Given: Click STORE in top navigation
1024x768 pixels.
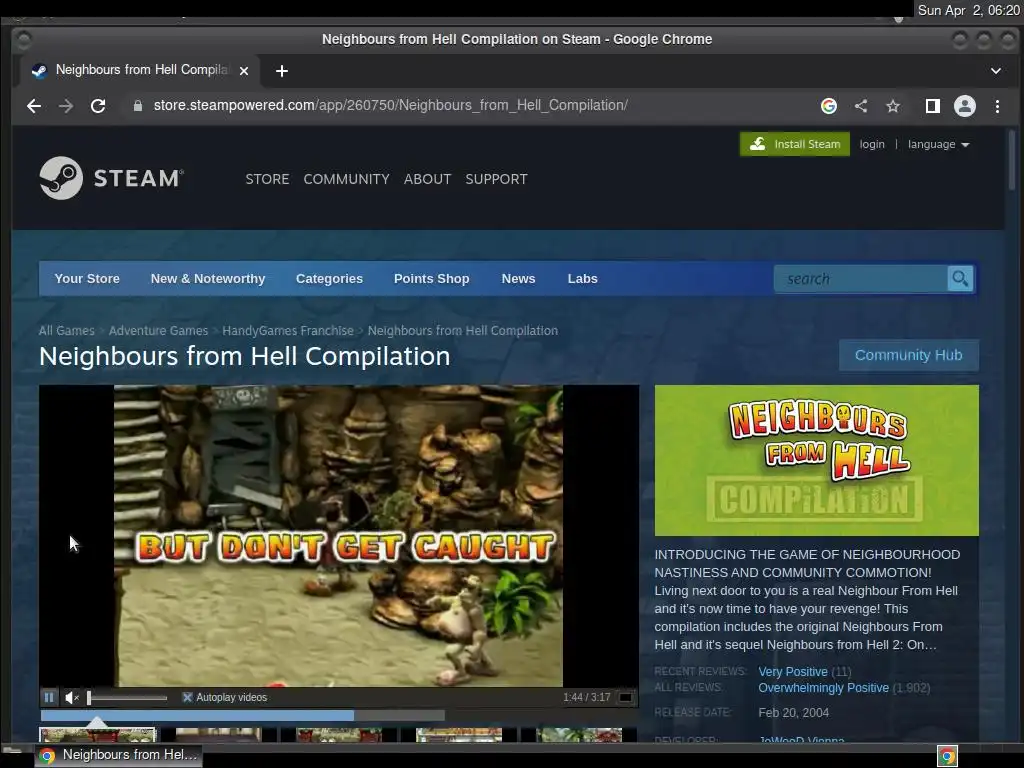Looking at the screenshot, I should 267,179.
